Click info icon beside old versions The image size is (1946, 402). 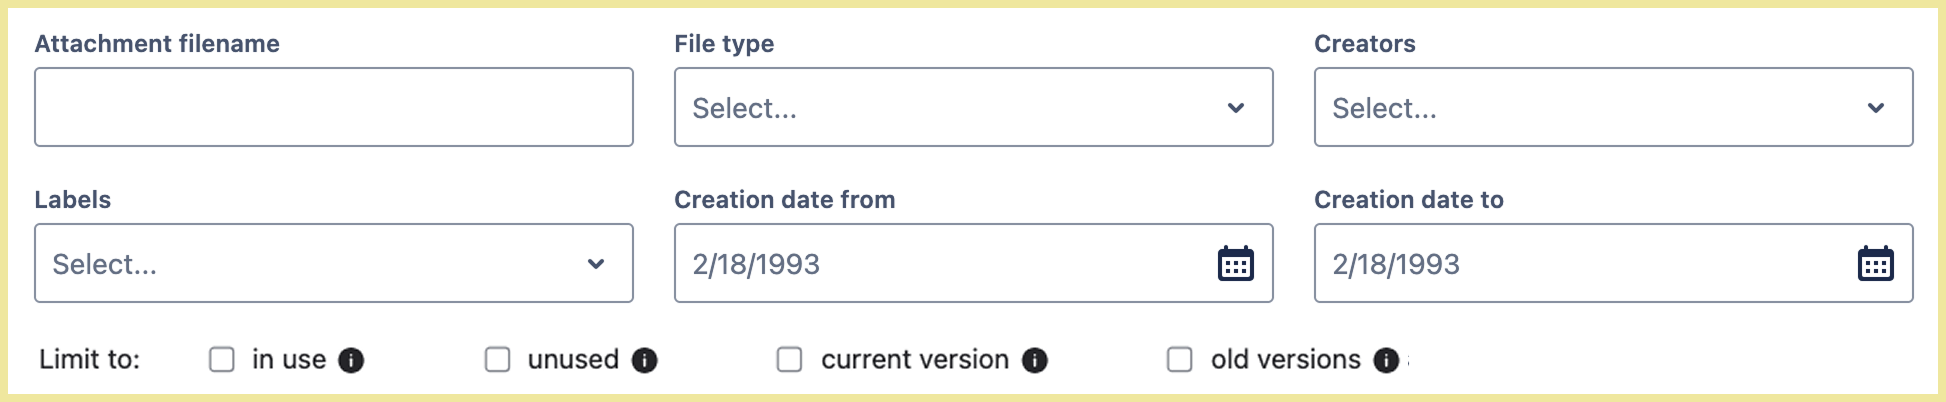(x=1386, y=360)
